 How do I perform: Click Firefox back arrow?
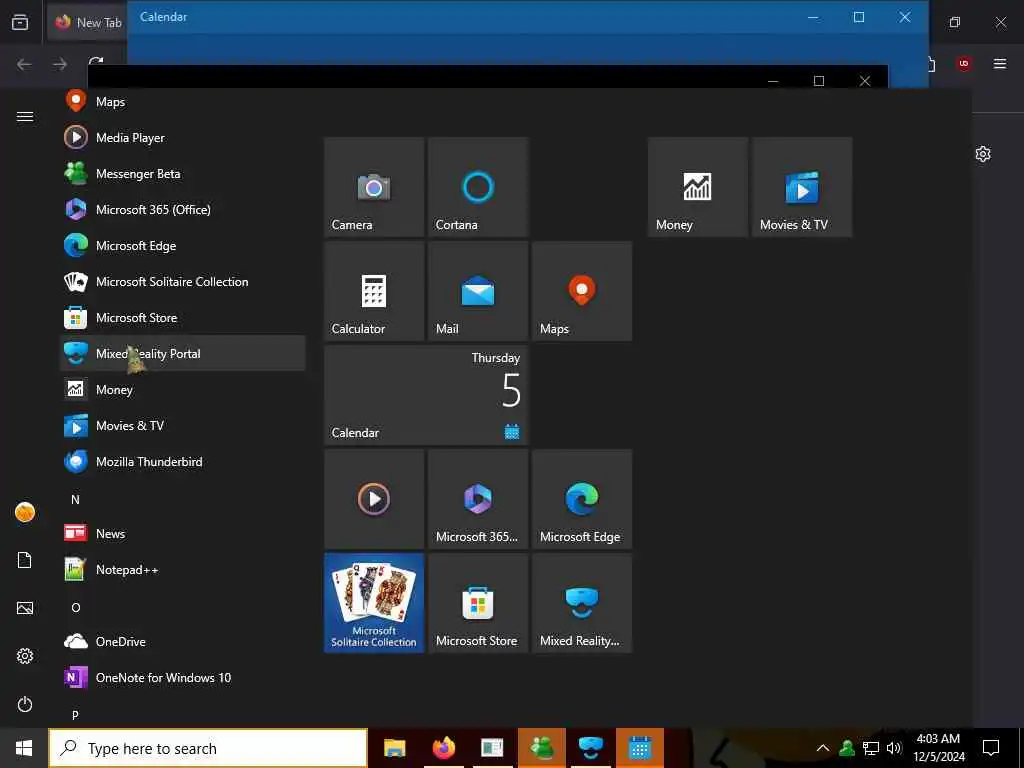[24, 64]
